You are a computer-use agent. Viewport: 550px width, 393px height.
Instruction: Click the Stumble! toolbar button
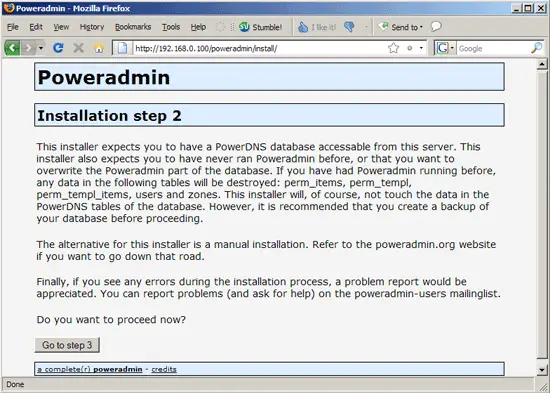(260, 27)
